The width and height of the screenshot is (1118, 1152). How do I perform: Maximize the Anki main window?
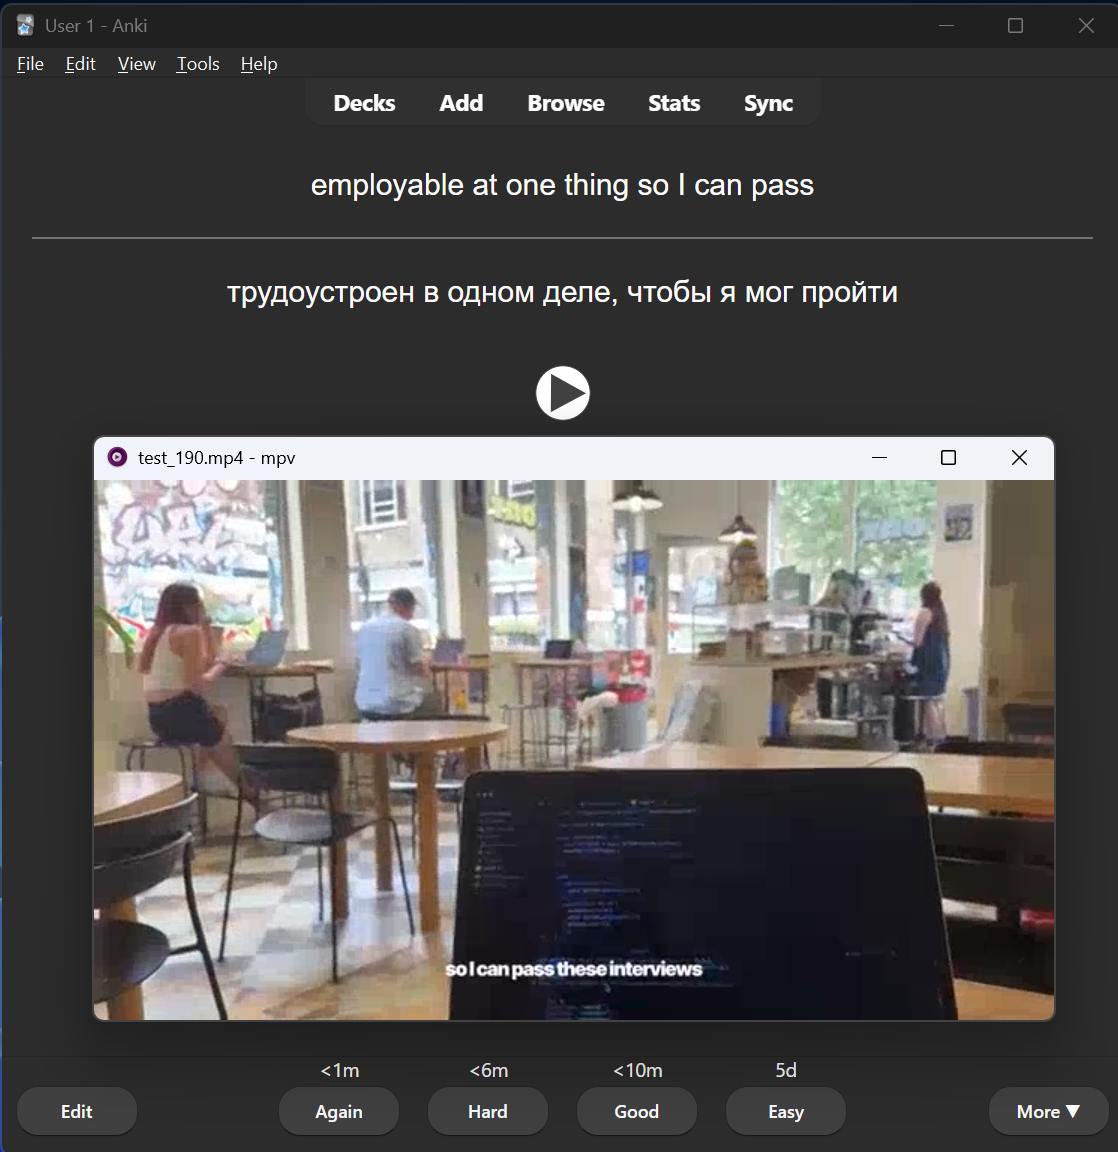tap(1015, 26)
